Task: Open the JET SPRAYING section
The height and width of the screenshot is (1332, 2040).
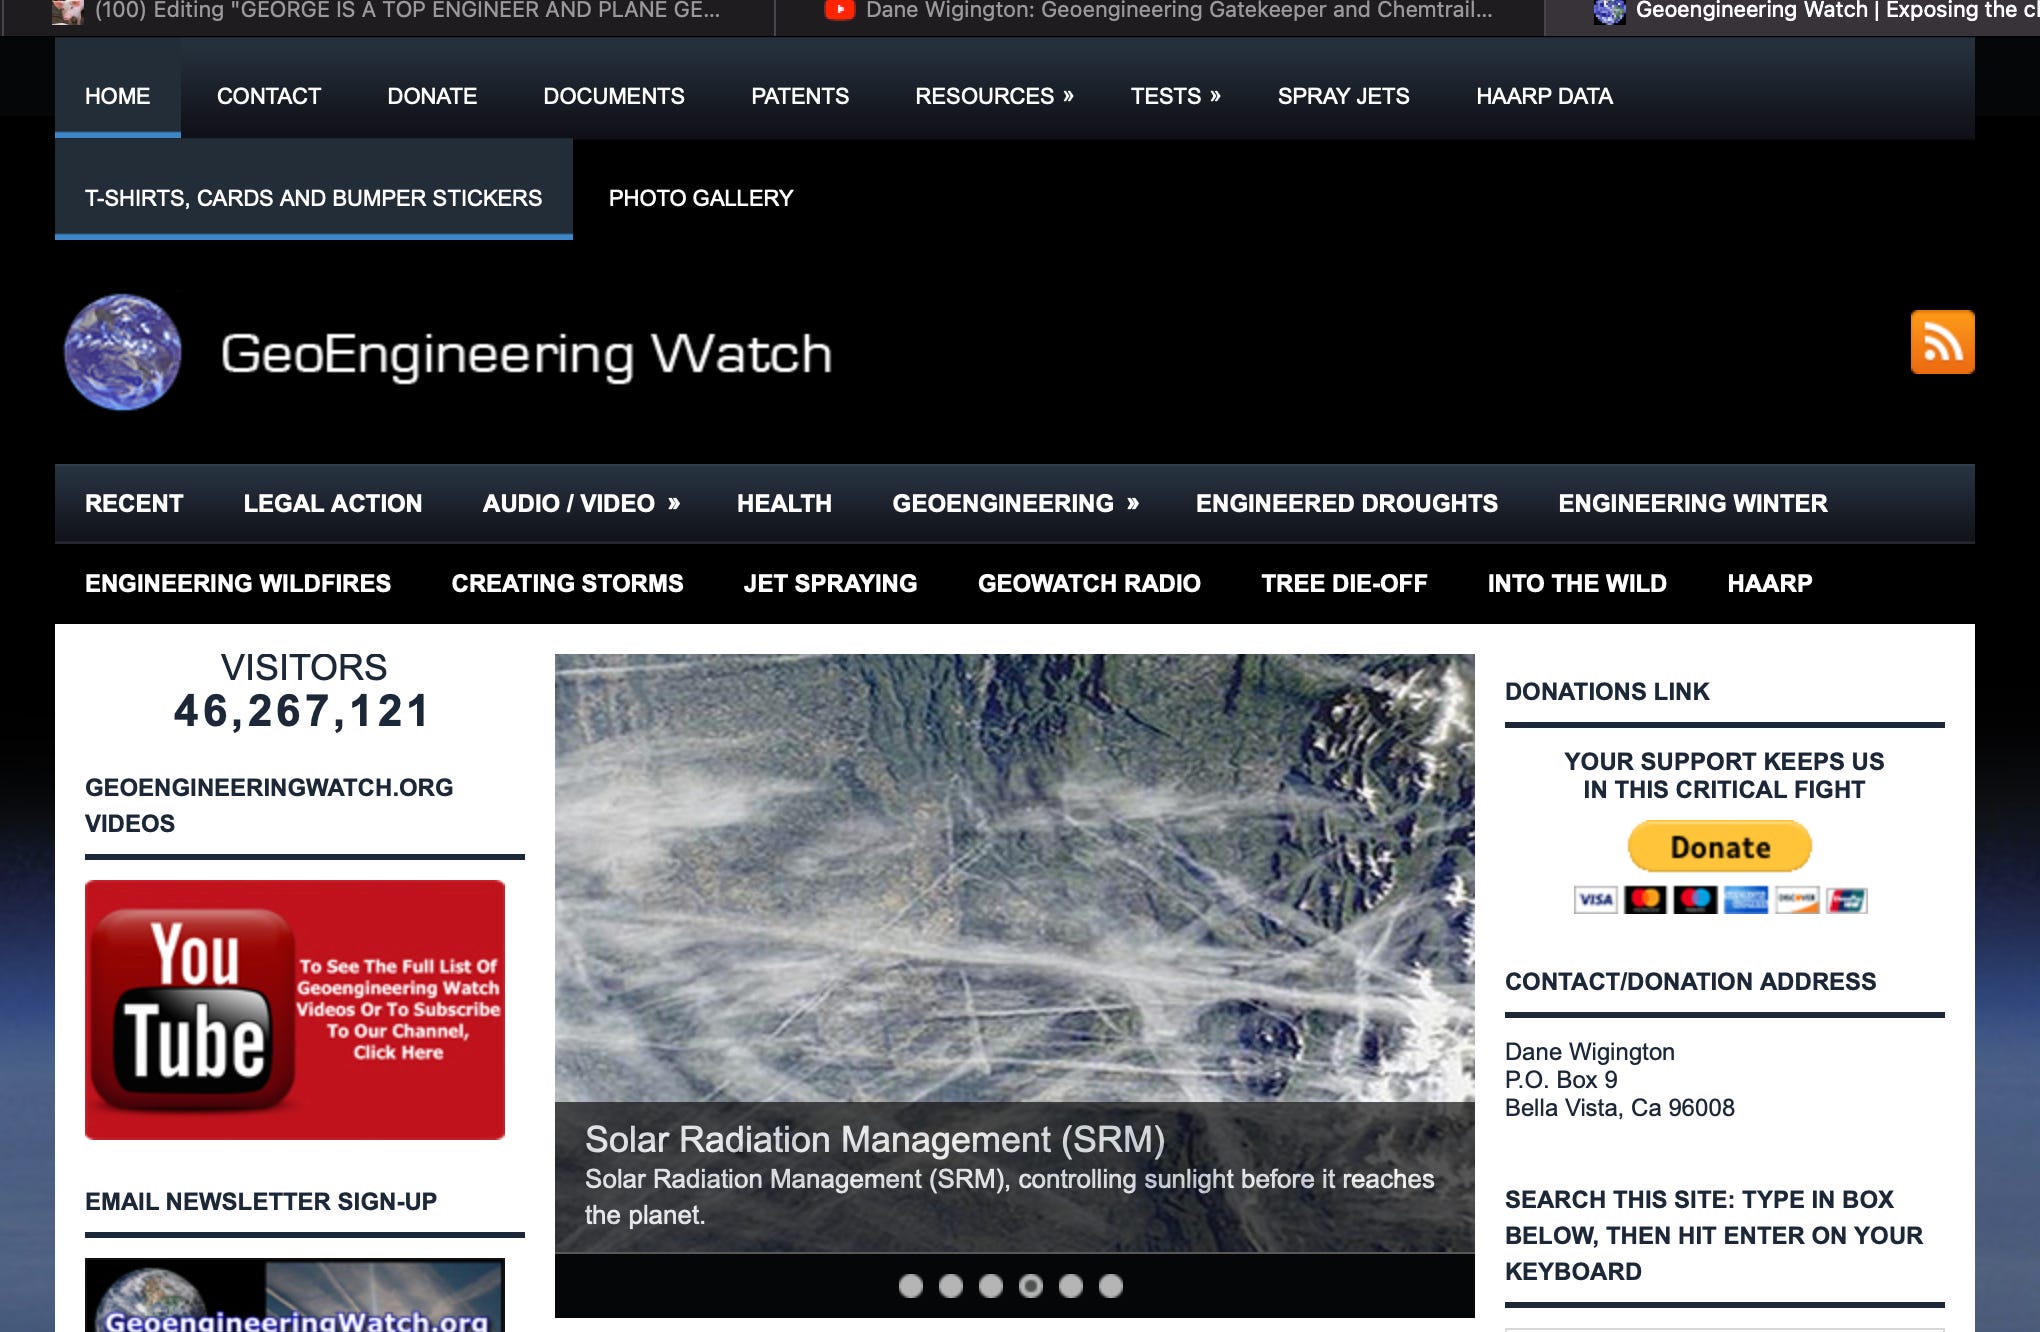Action: [x=830, y=583]
